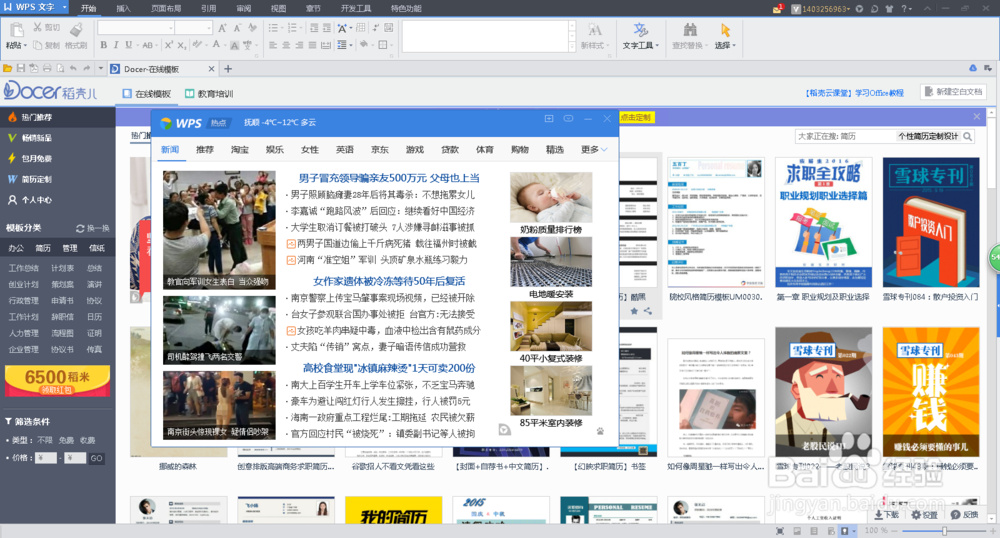Undo last action in quick toolbar

click(x=73, y=68)
